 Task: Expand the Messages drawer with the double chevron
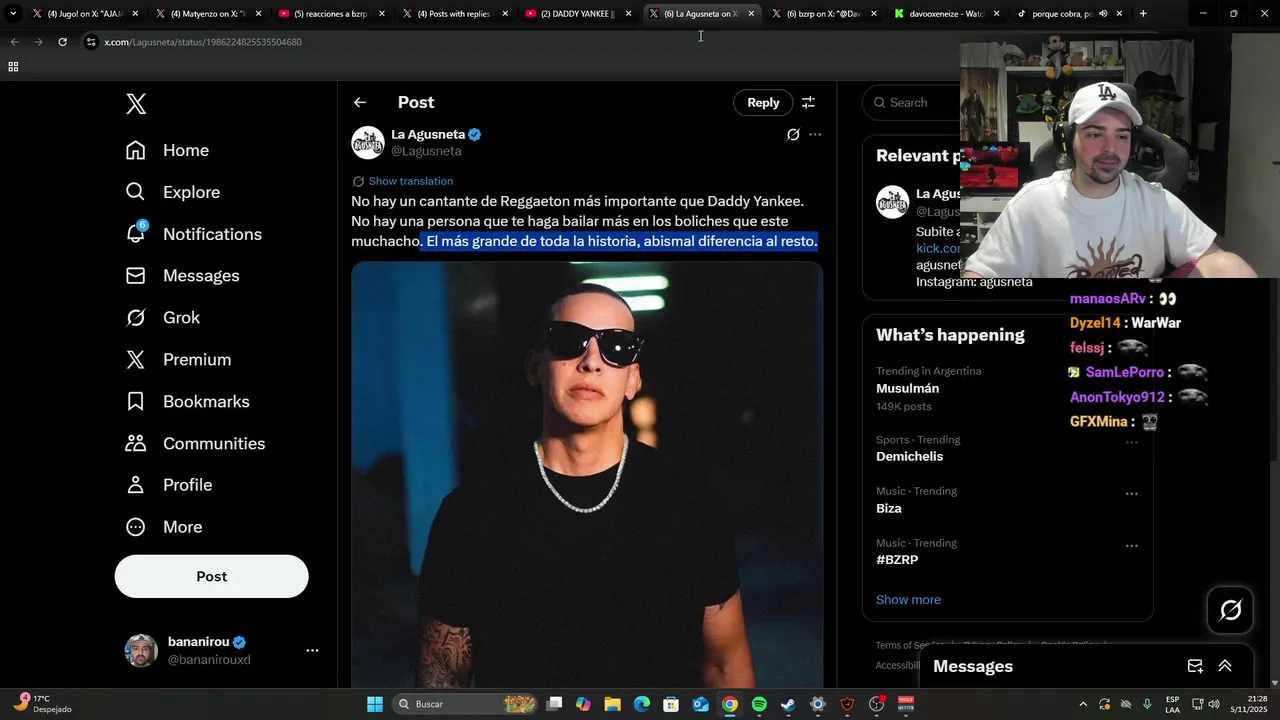click(1225, 666)
